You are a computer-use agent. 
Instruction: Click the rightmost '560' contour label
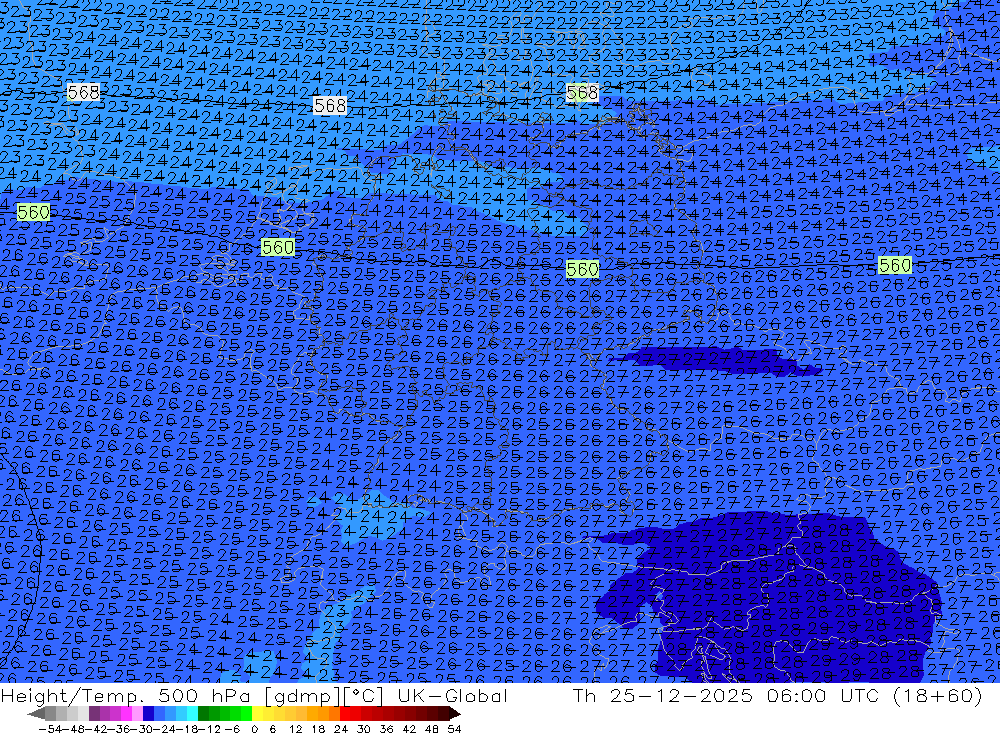coord(895,265)
